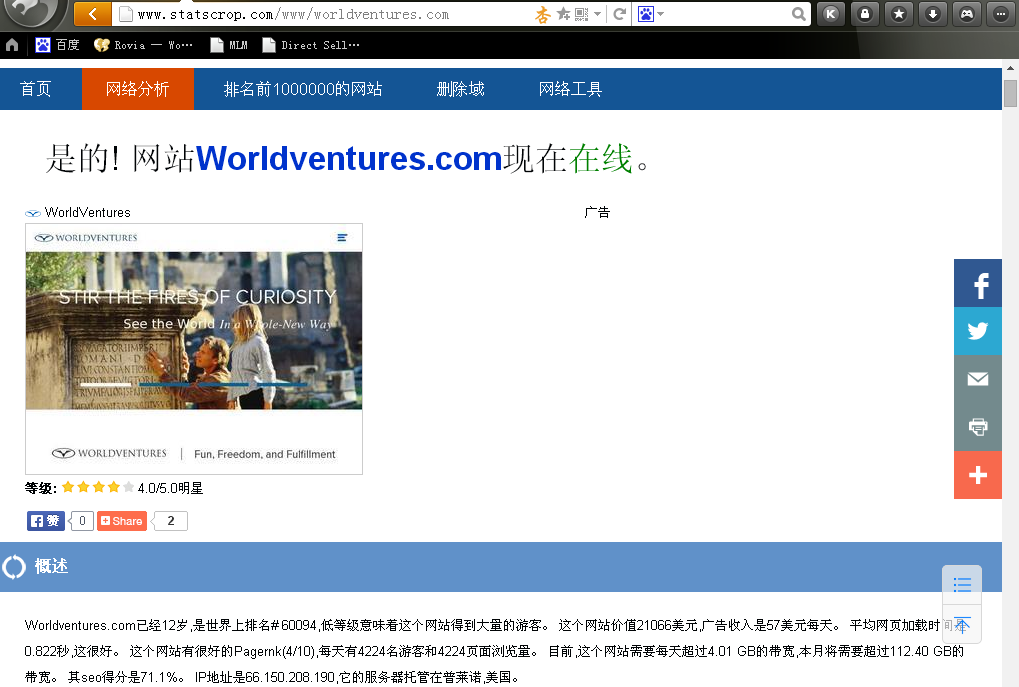The width and height of the screenshot is (1019, 687).
Task: Open Baidu search engine selector dropdown
Action: click(651, 14)
